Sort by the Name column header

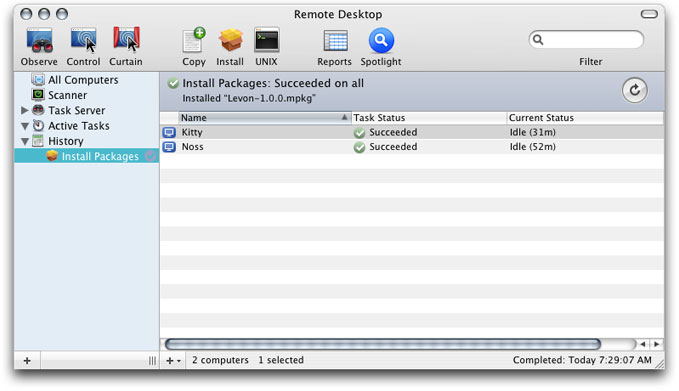click(264, 117)
